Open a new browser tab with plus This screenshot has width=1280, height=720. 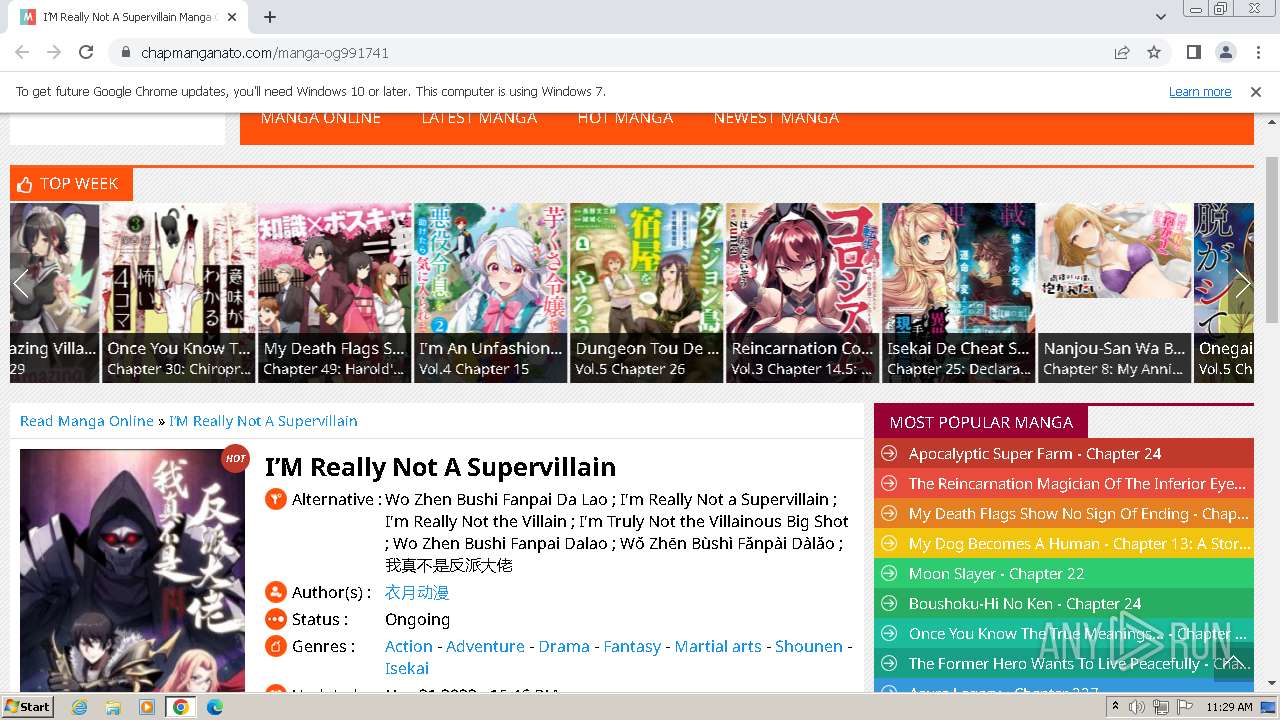270,17
